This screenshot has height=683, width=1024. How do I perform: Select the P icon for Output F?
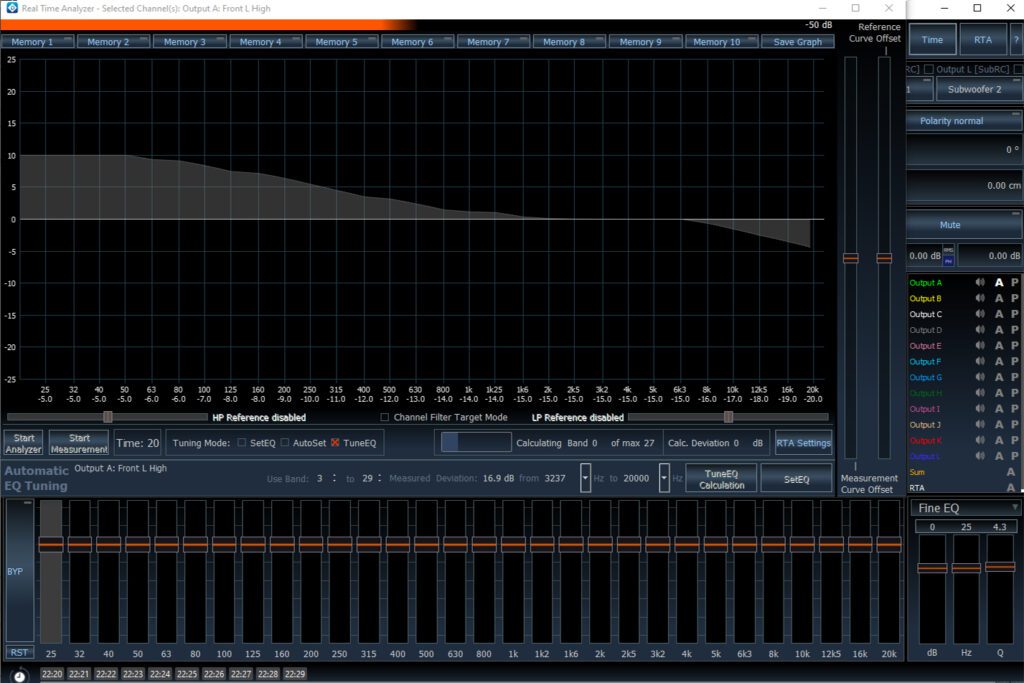(1013, 361)
